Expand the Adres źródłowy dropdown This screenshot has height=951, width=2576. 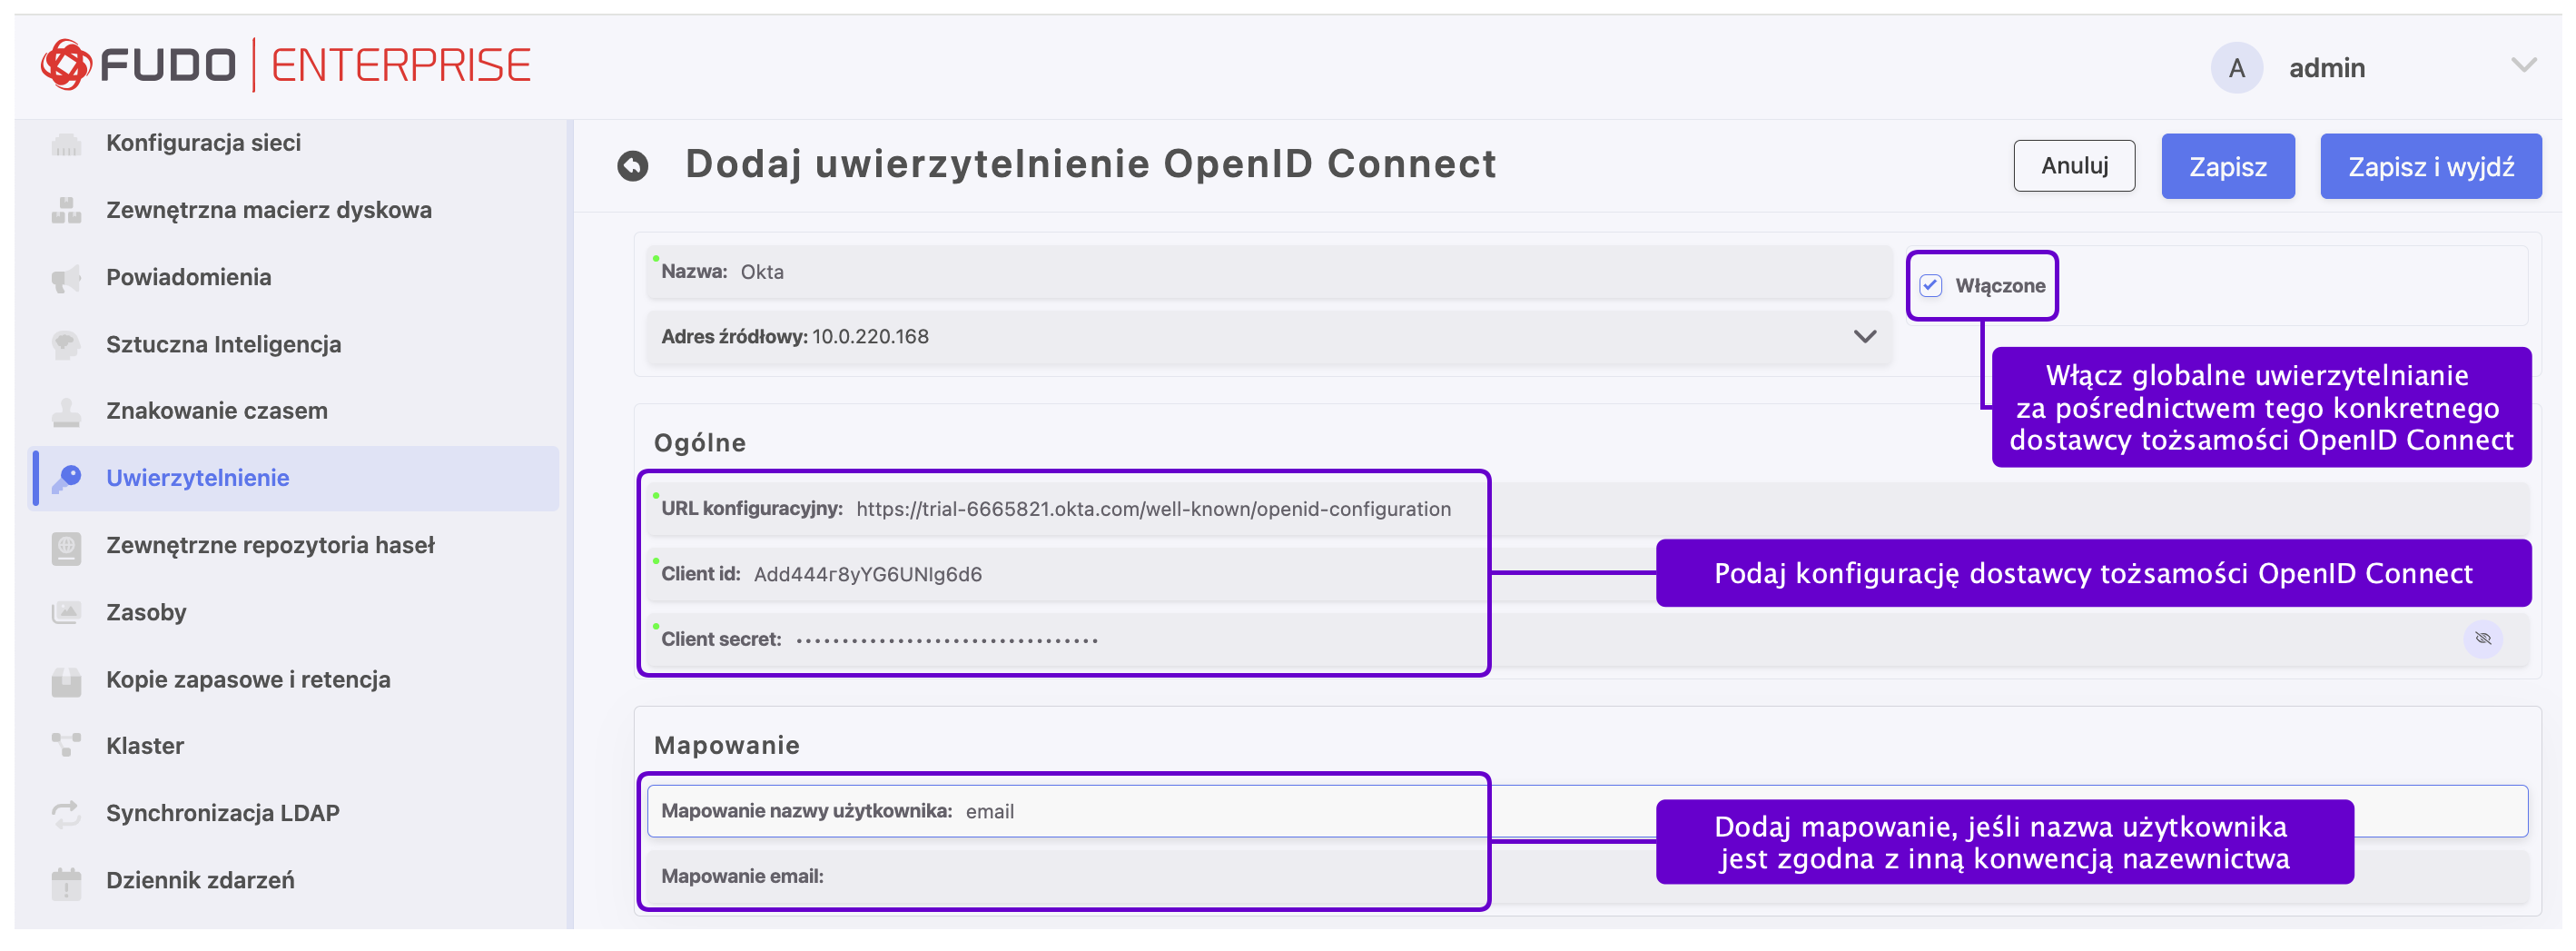coord(1864,337)
